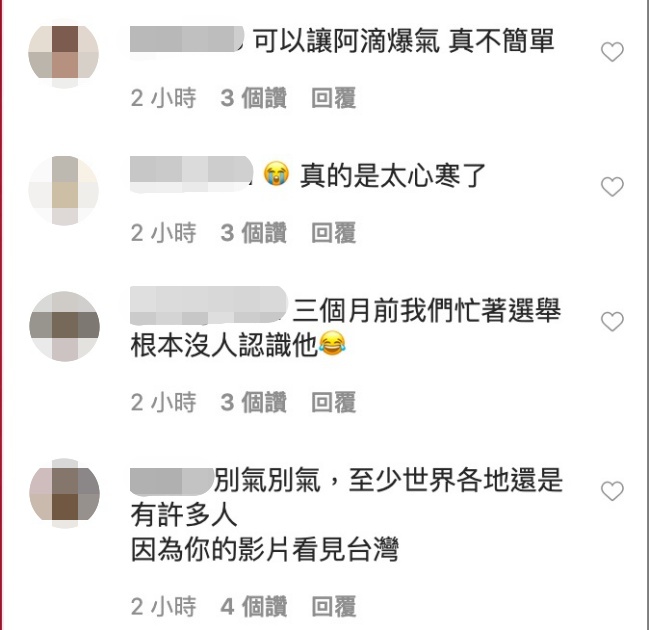The width and height of the screenshot is (649, 630).
Task: Open avatar of the 別氣別氣 commenter
Action: (65, 493)
